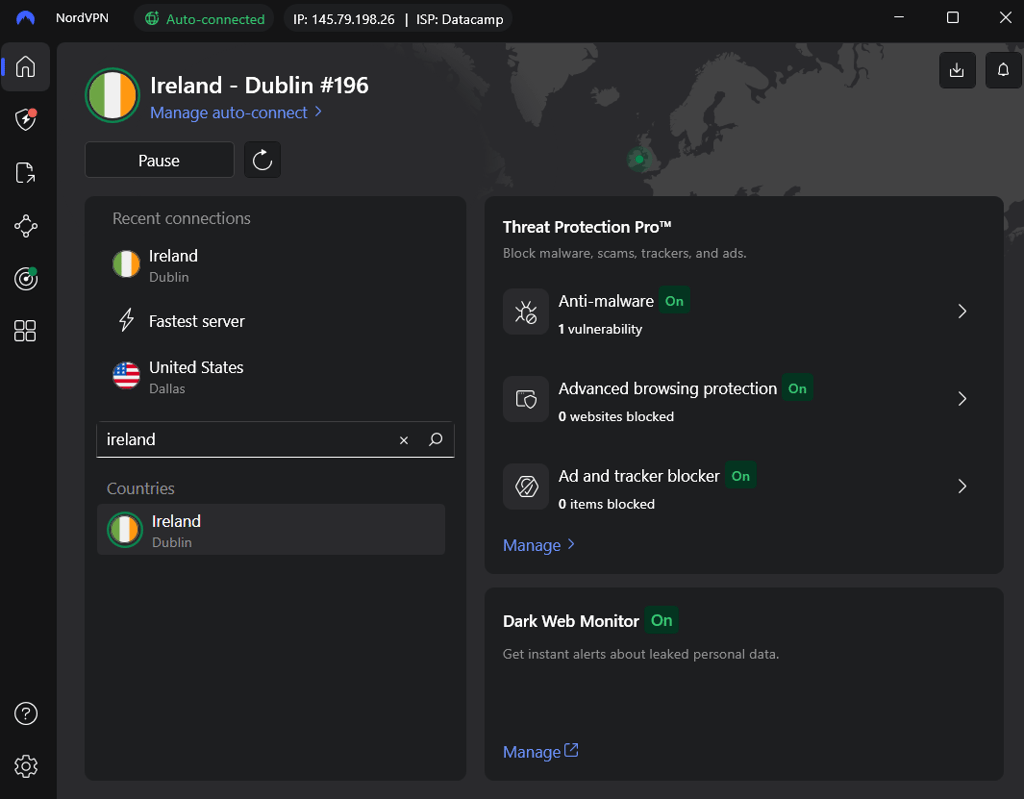Maximize the NordVPN window

(953, 18)
